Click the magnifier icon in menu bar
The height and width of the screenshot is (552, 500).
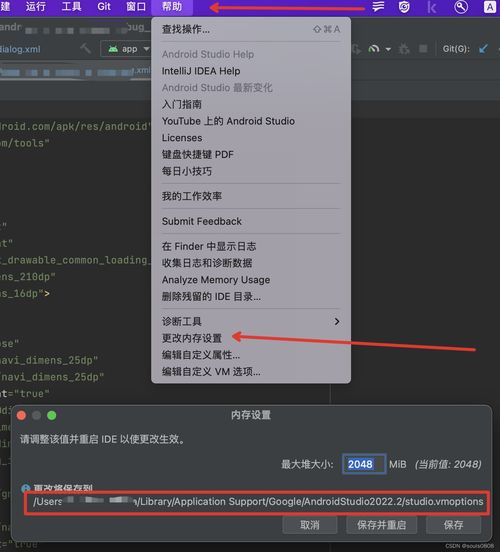click(x=461, y=7)
